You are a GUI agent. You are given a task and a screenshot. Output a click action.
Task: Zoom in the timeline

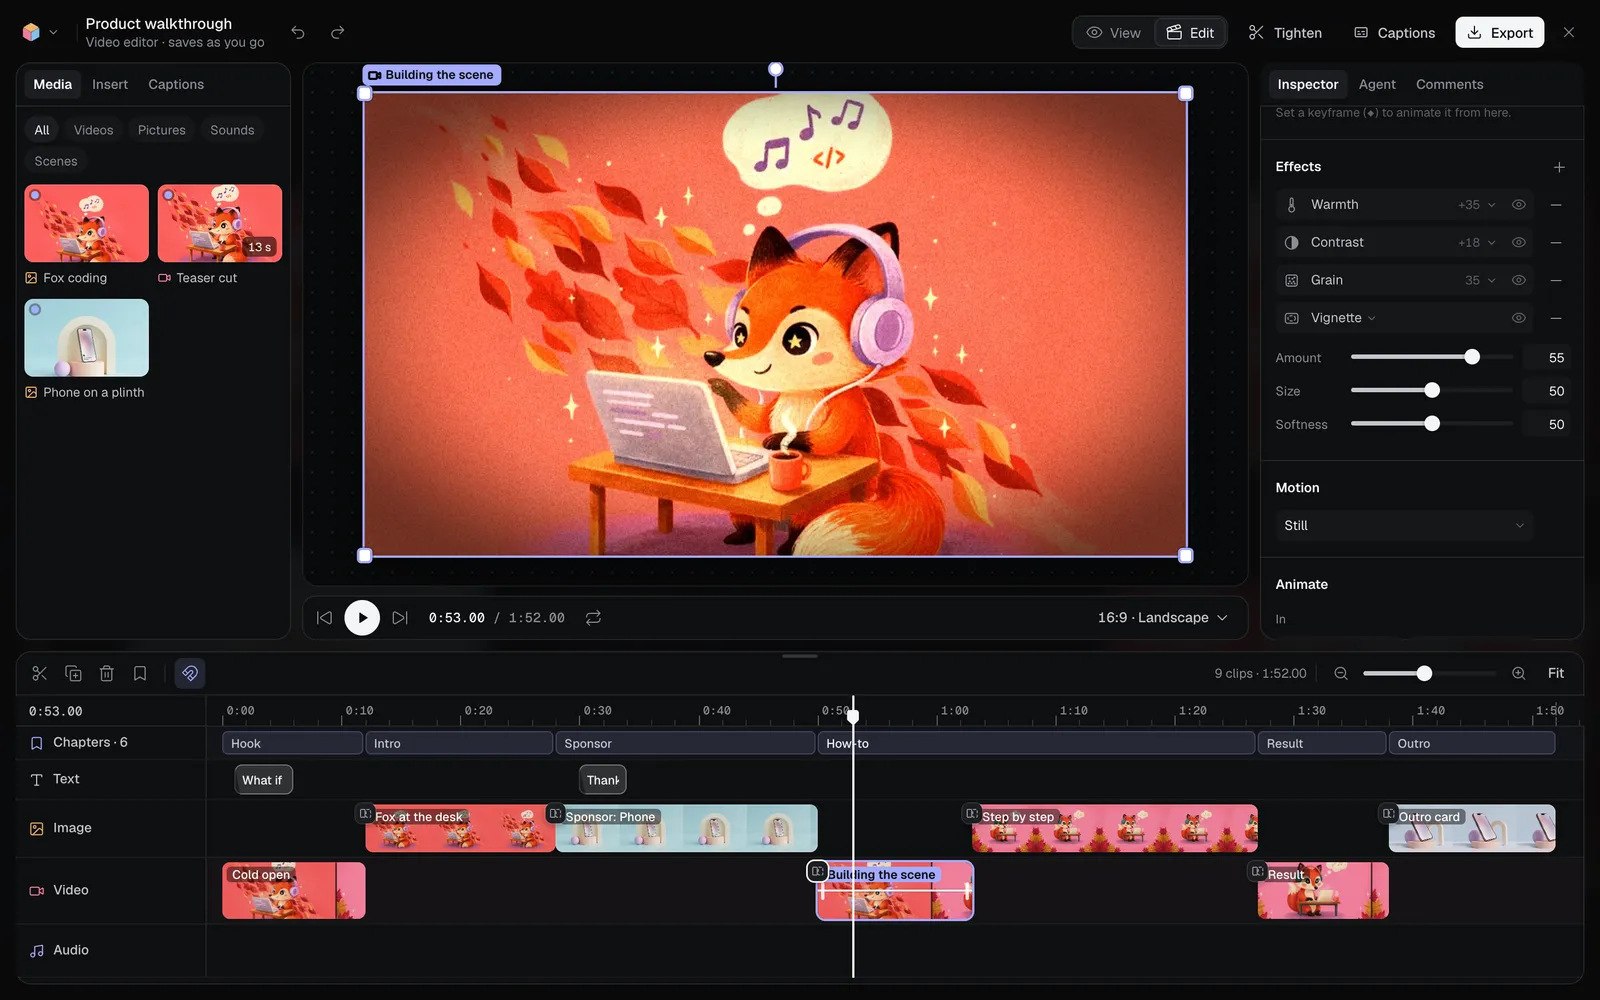click(x=1518, y=673)
